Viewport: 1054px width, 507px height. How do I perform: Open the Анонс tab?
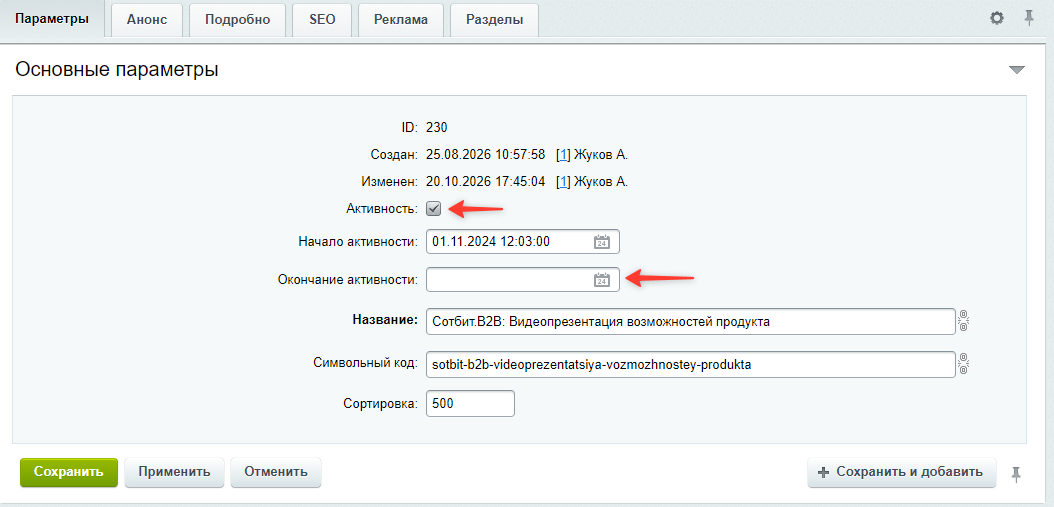coord(147,20)
